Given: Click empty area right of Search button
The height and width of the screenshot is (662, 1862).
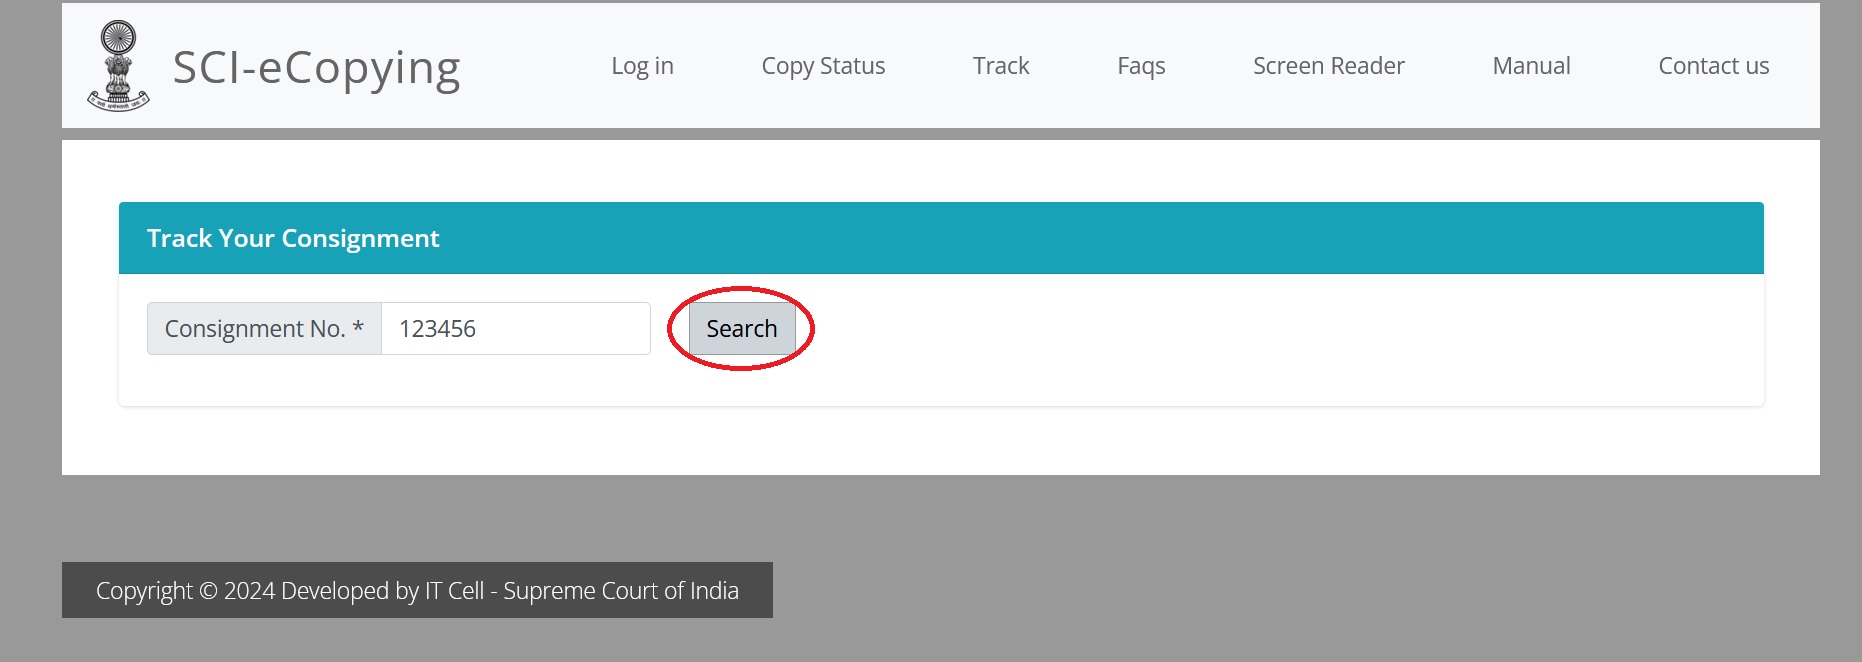Looking at the screenshot, I should pos(1200,329).
